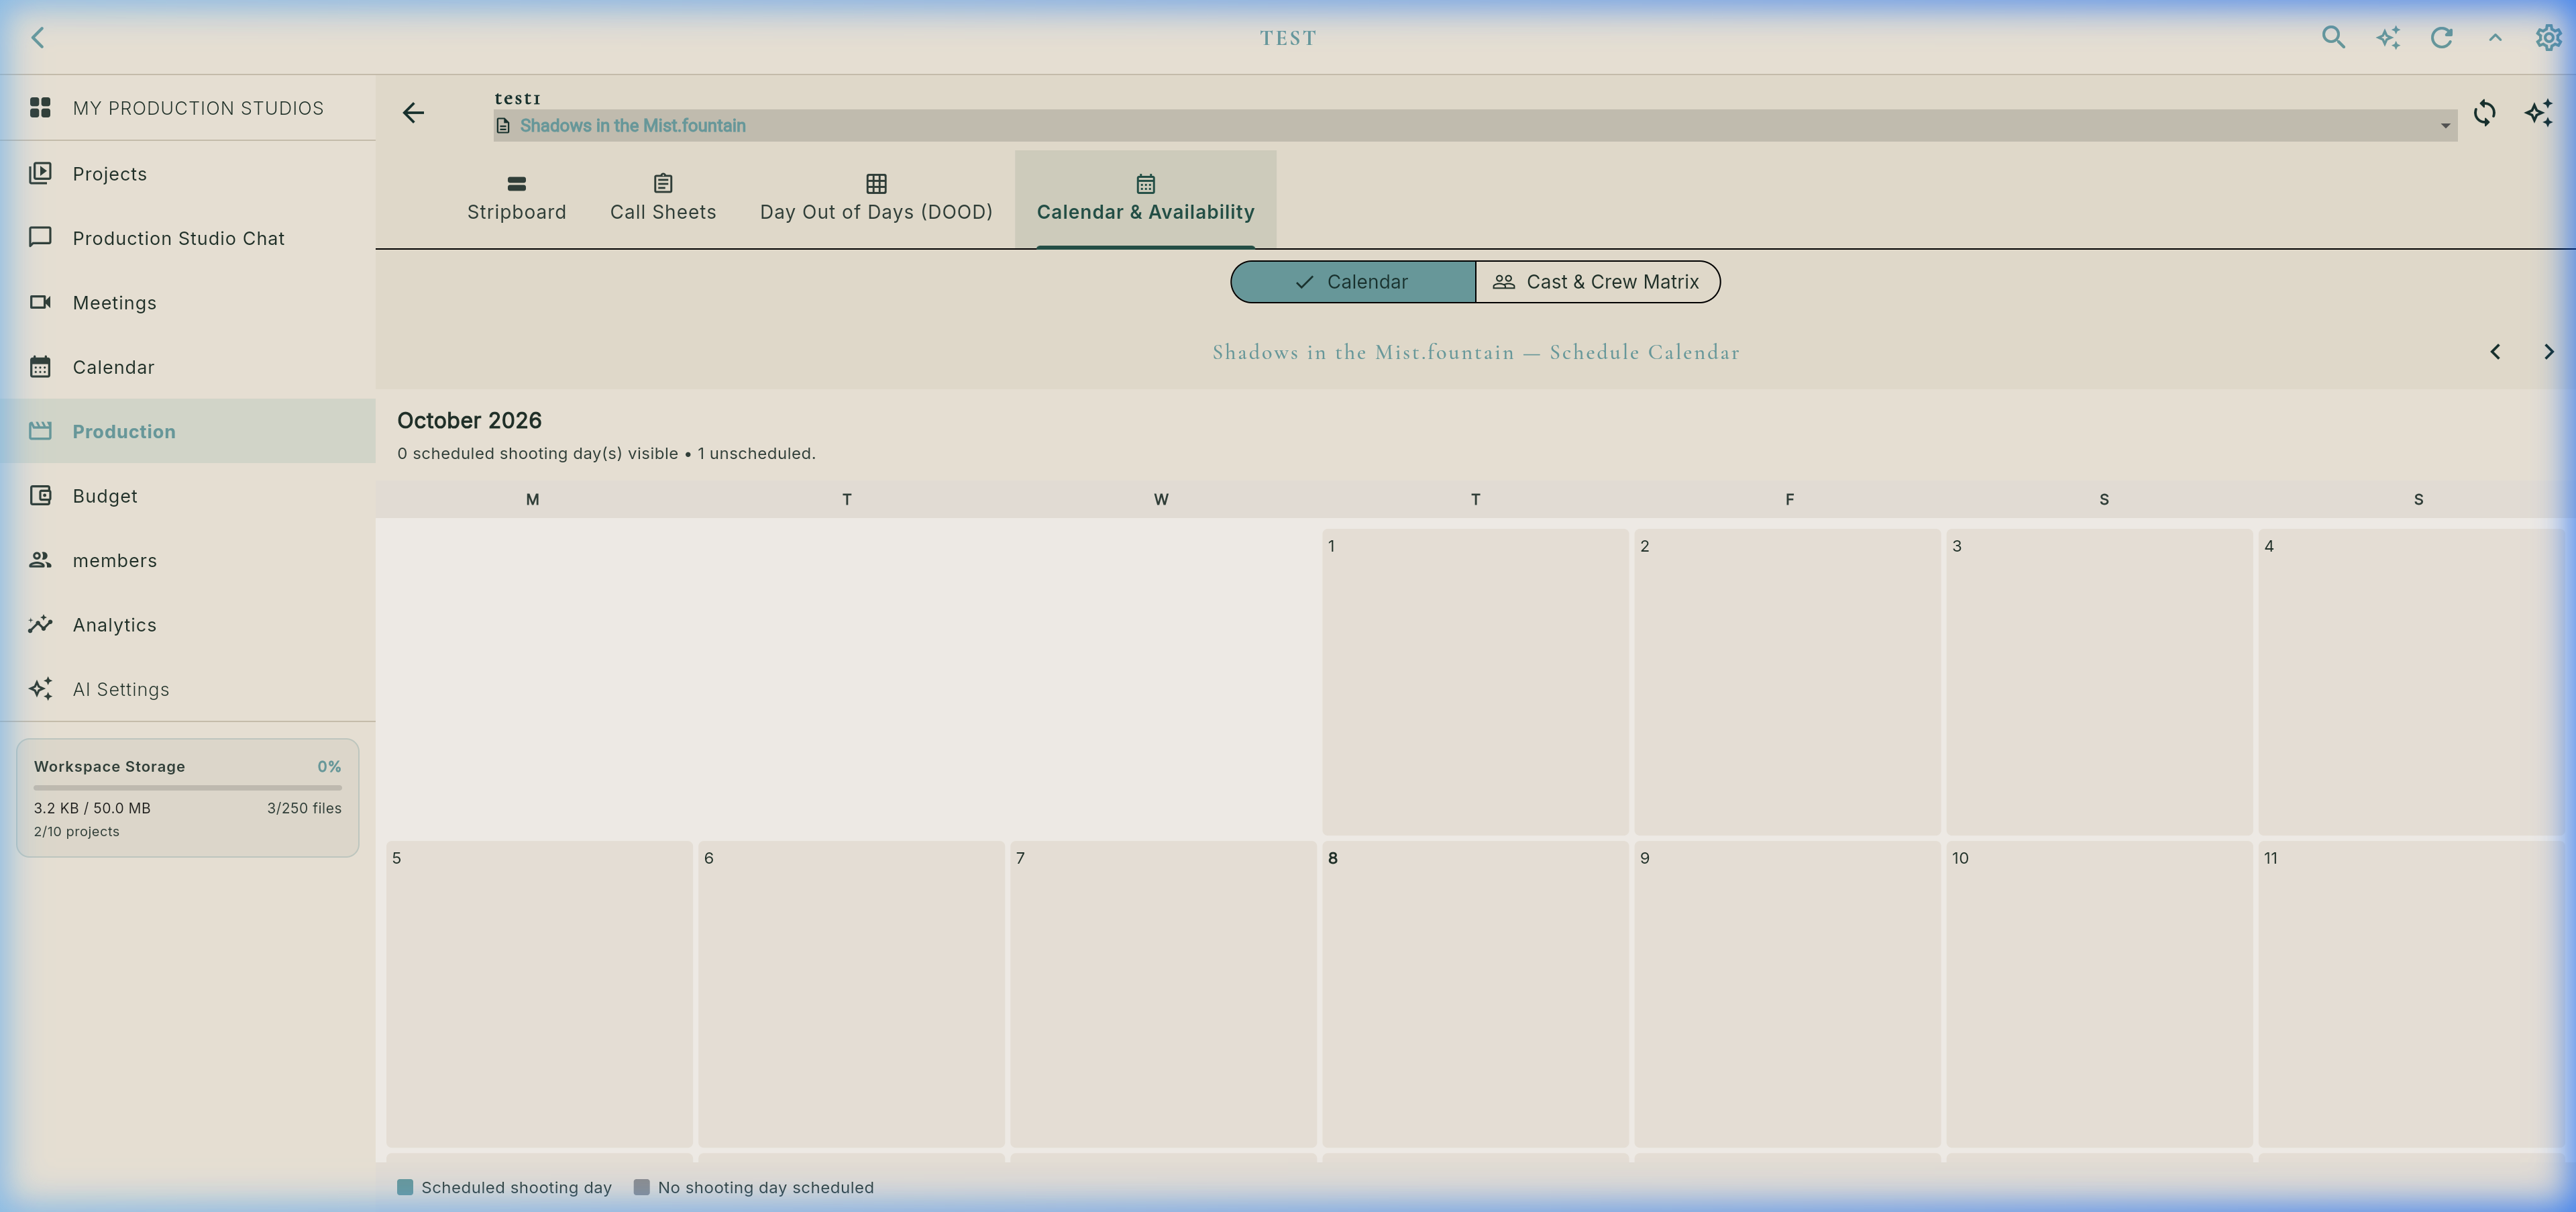Select the October 8 day cell
The height and width of the screenshot is (1212, 2576).
(x=1475, y=994)
